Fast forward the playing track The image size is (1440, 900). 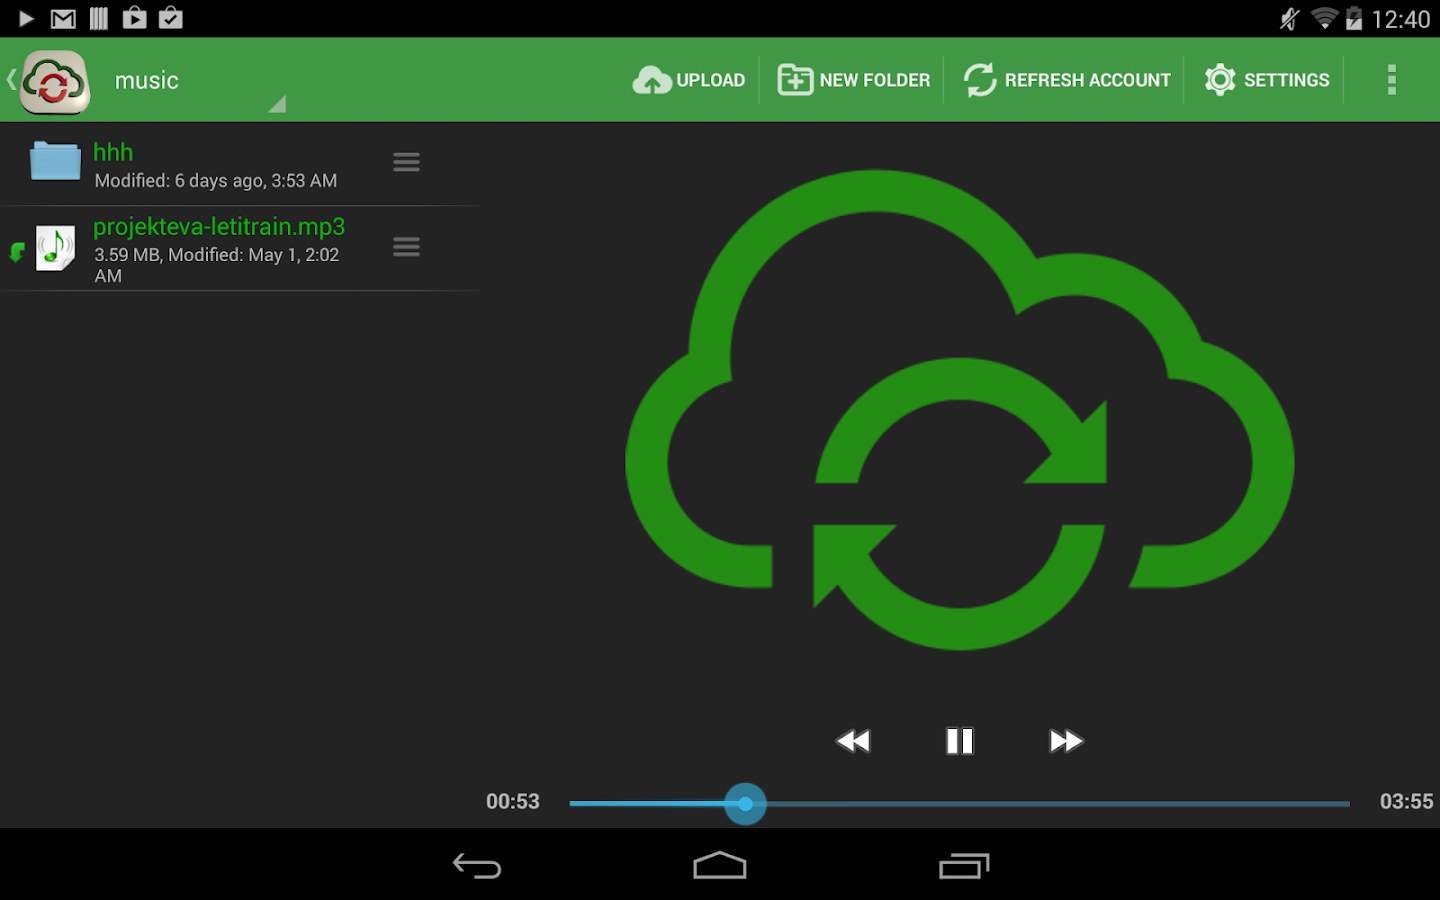point(1066,741)
